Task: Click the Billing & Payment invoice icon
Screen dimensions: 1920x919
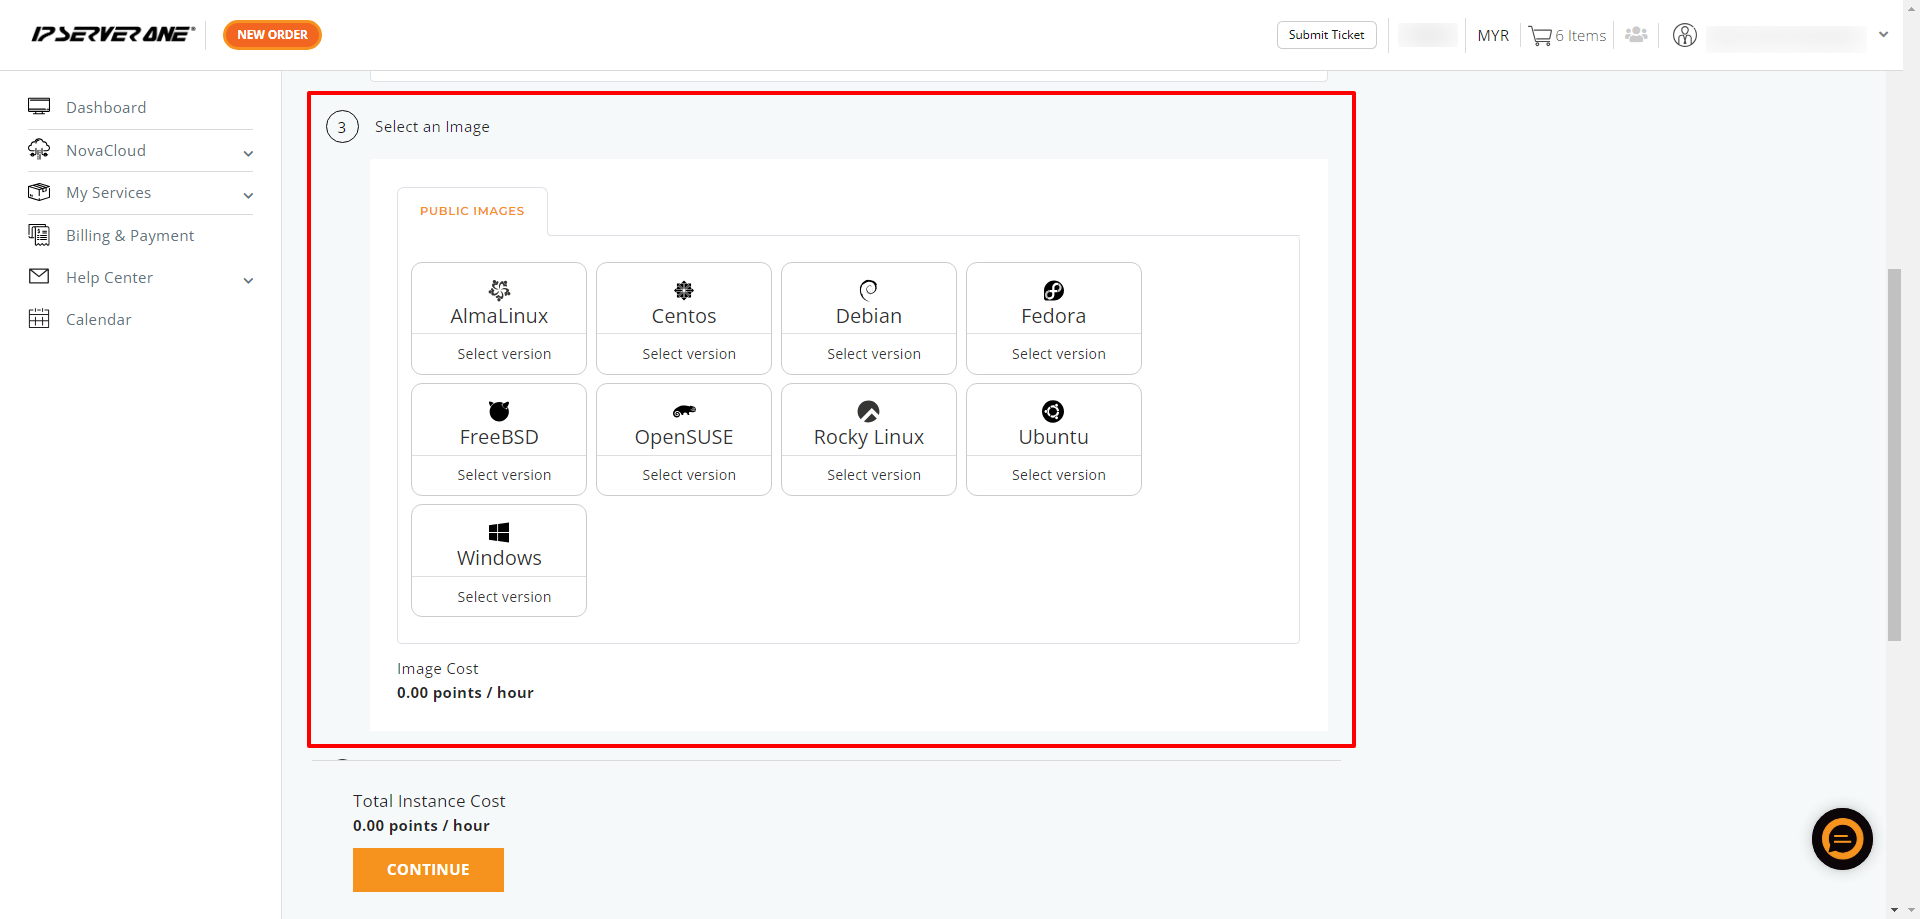Action: 39,234
